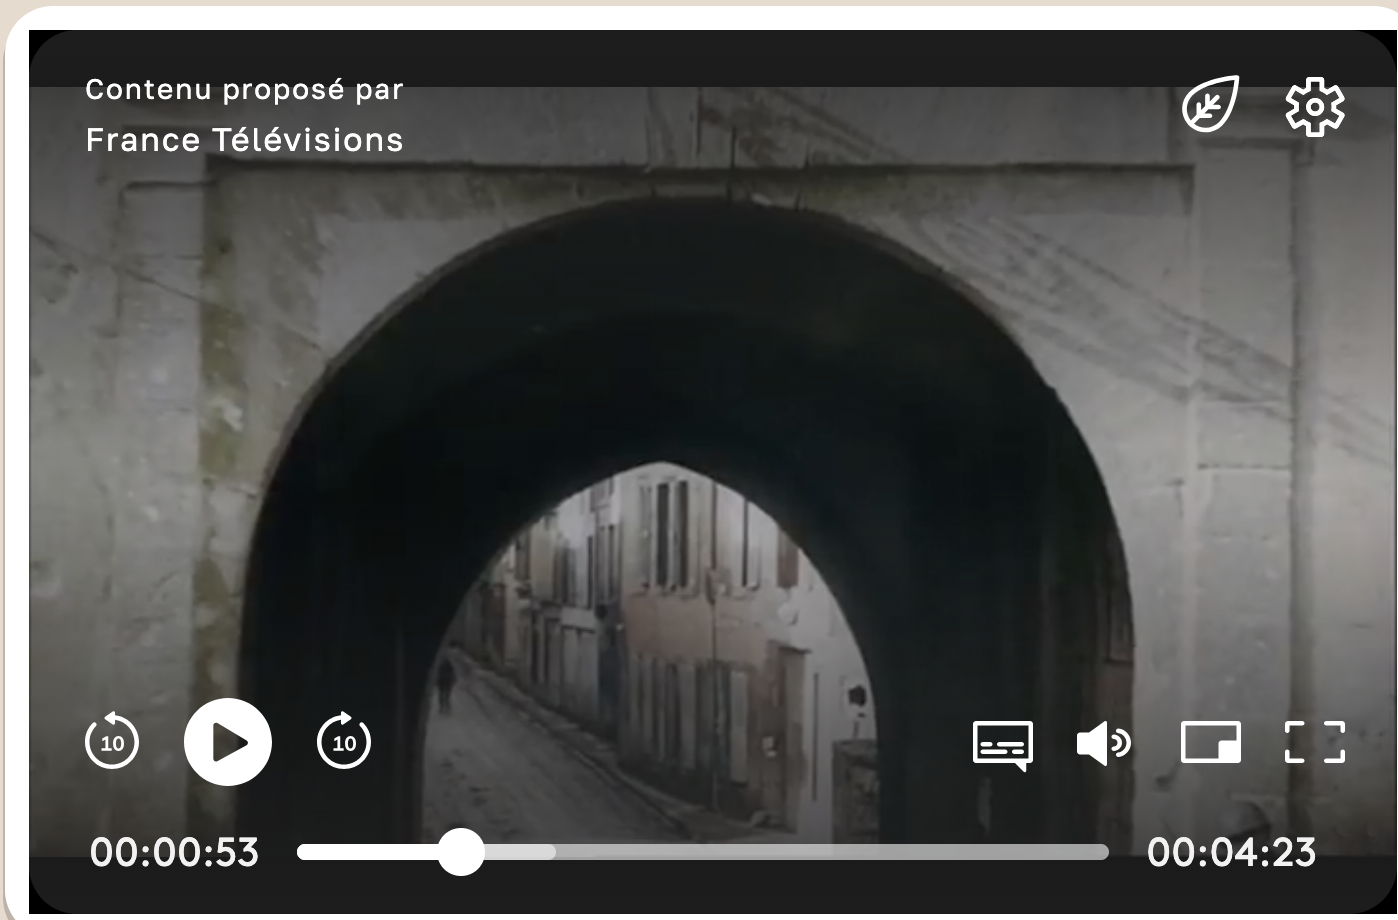The height and width of the screenshot is (920, 1398).
Task: Open the player settings gear
Action: [x=1315, y=106]
